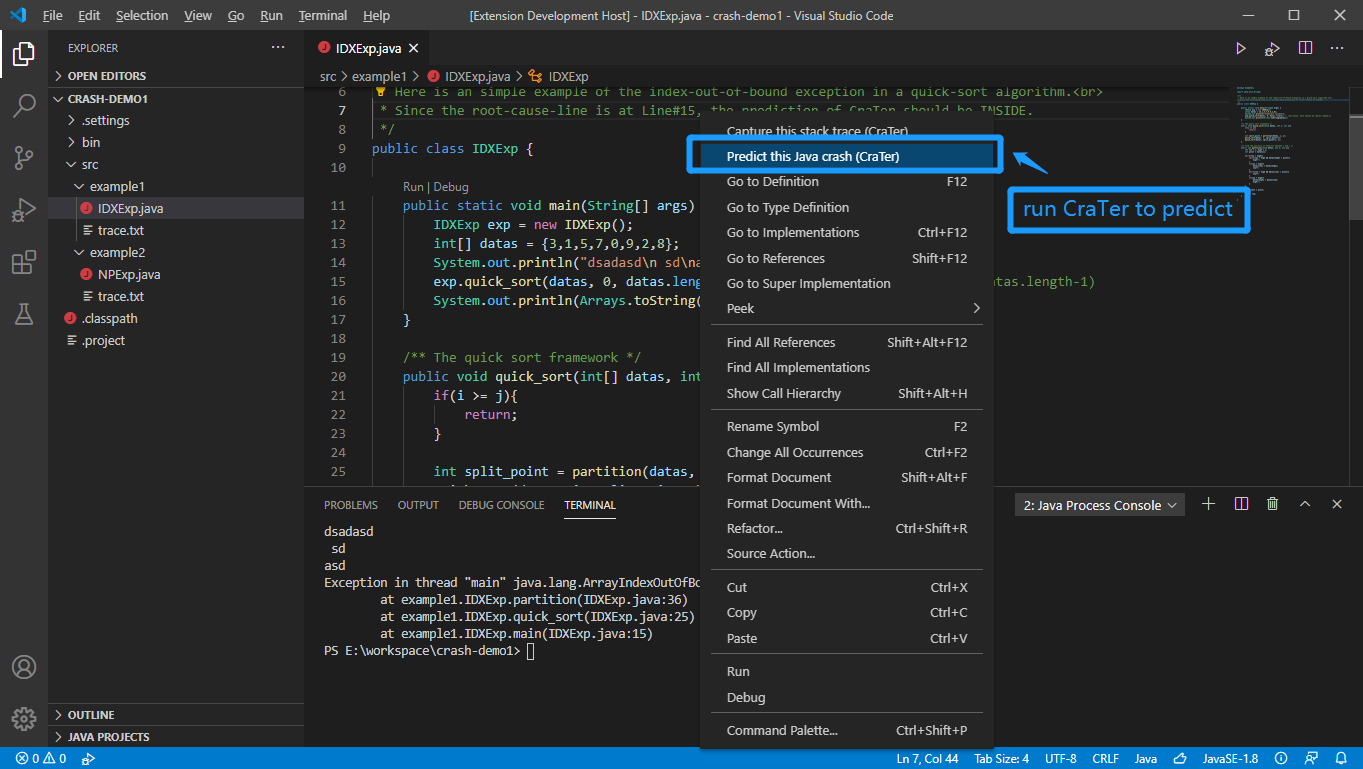Click the lightbulb code action icon
The height and width of the screenshot is (769, 1363).
381,91
